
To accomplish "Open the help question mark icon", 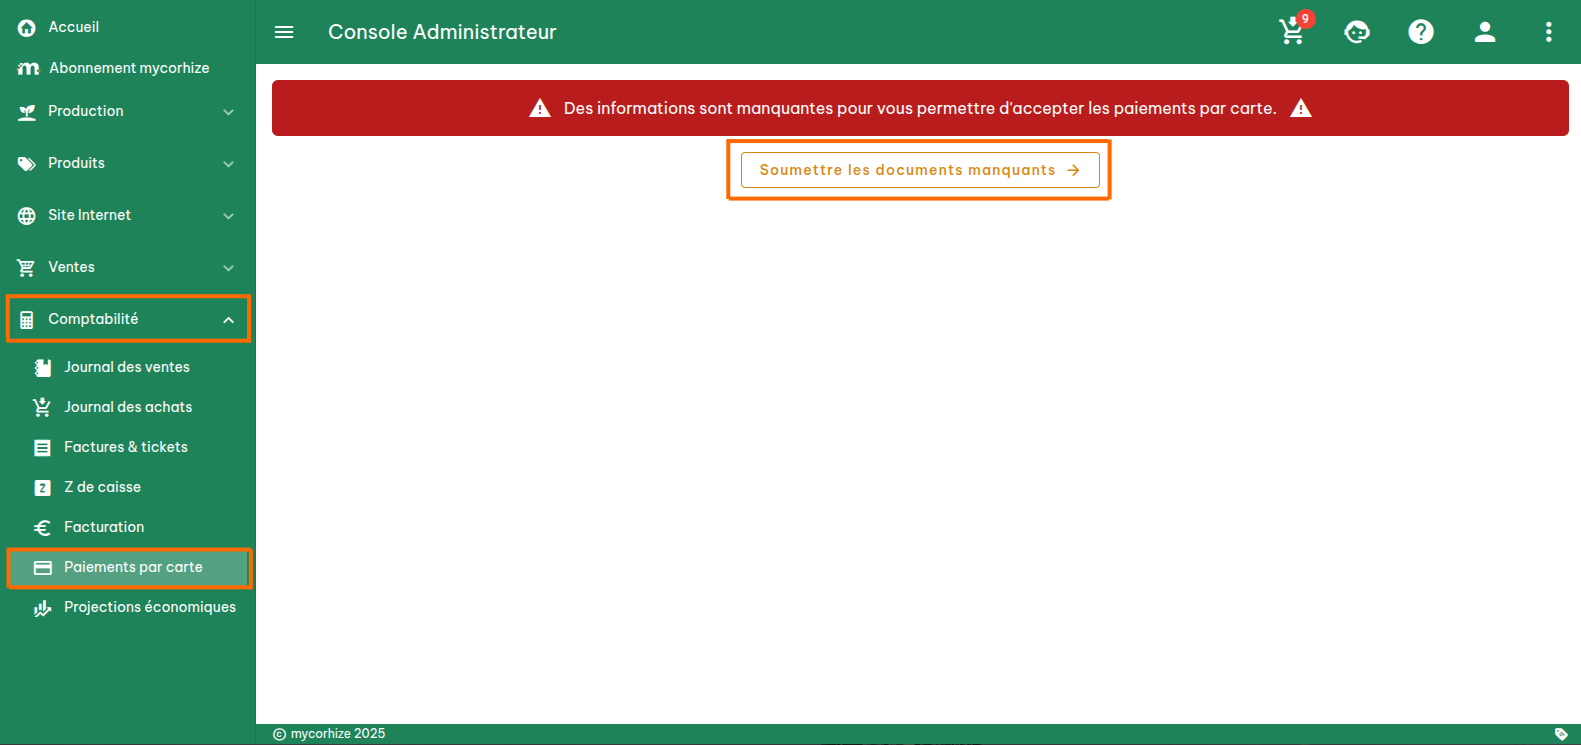I will [x=1421, y=32].
